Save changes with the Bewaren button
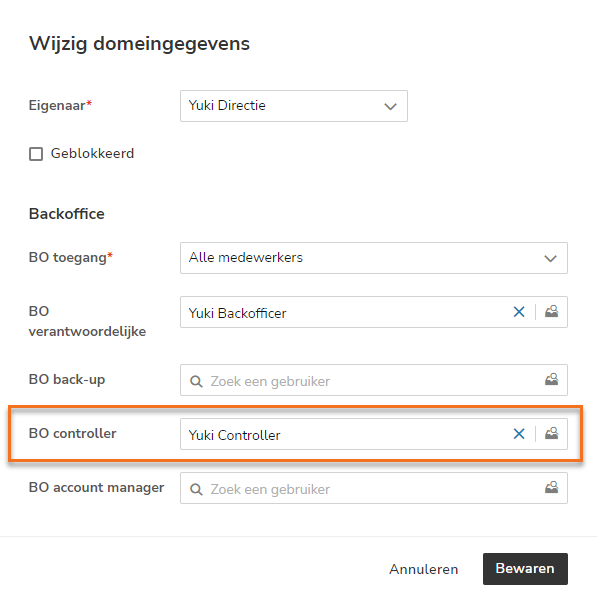597x598 pixels. 525,569
